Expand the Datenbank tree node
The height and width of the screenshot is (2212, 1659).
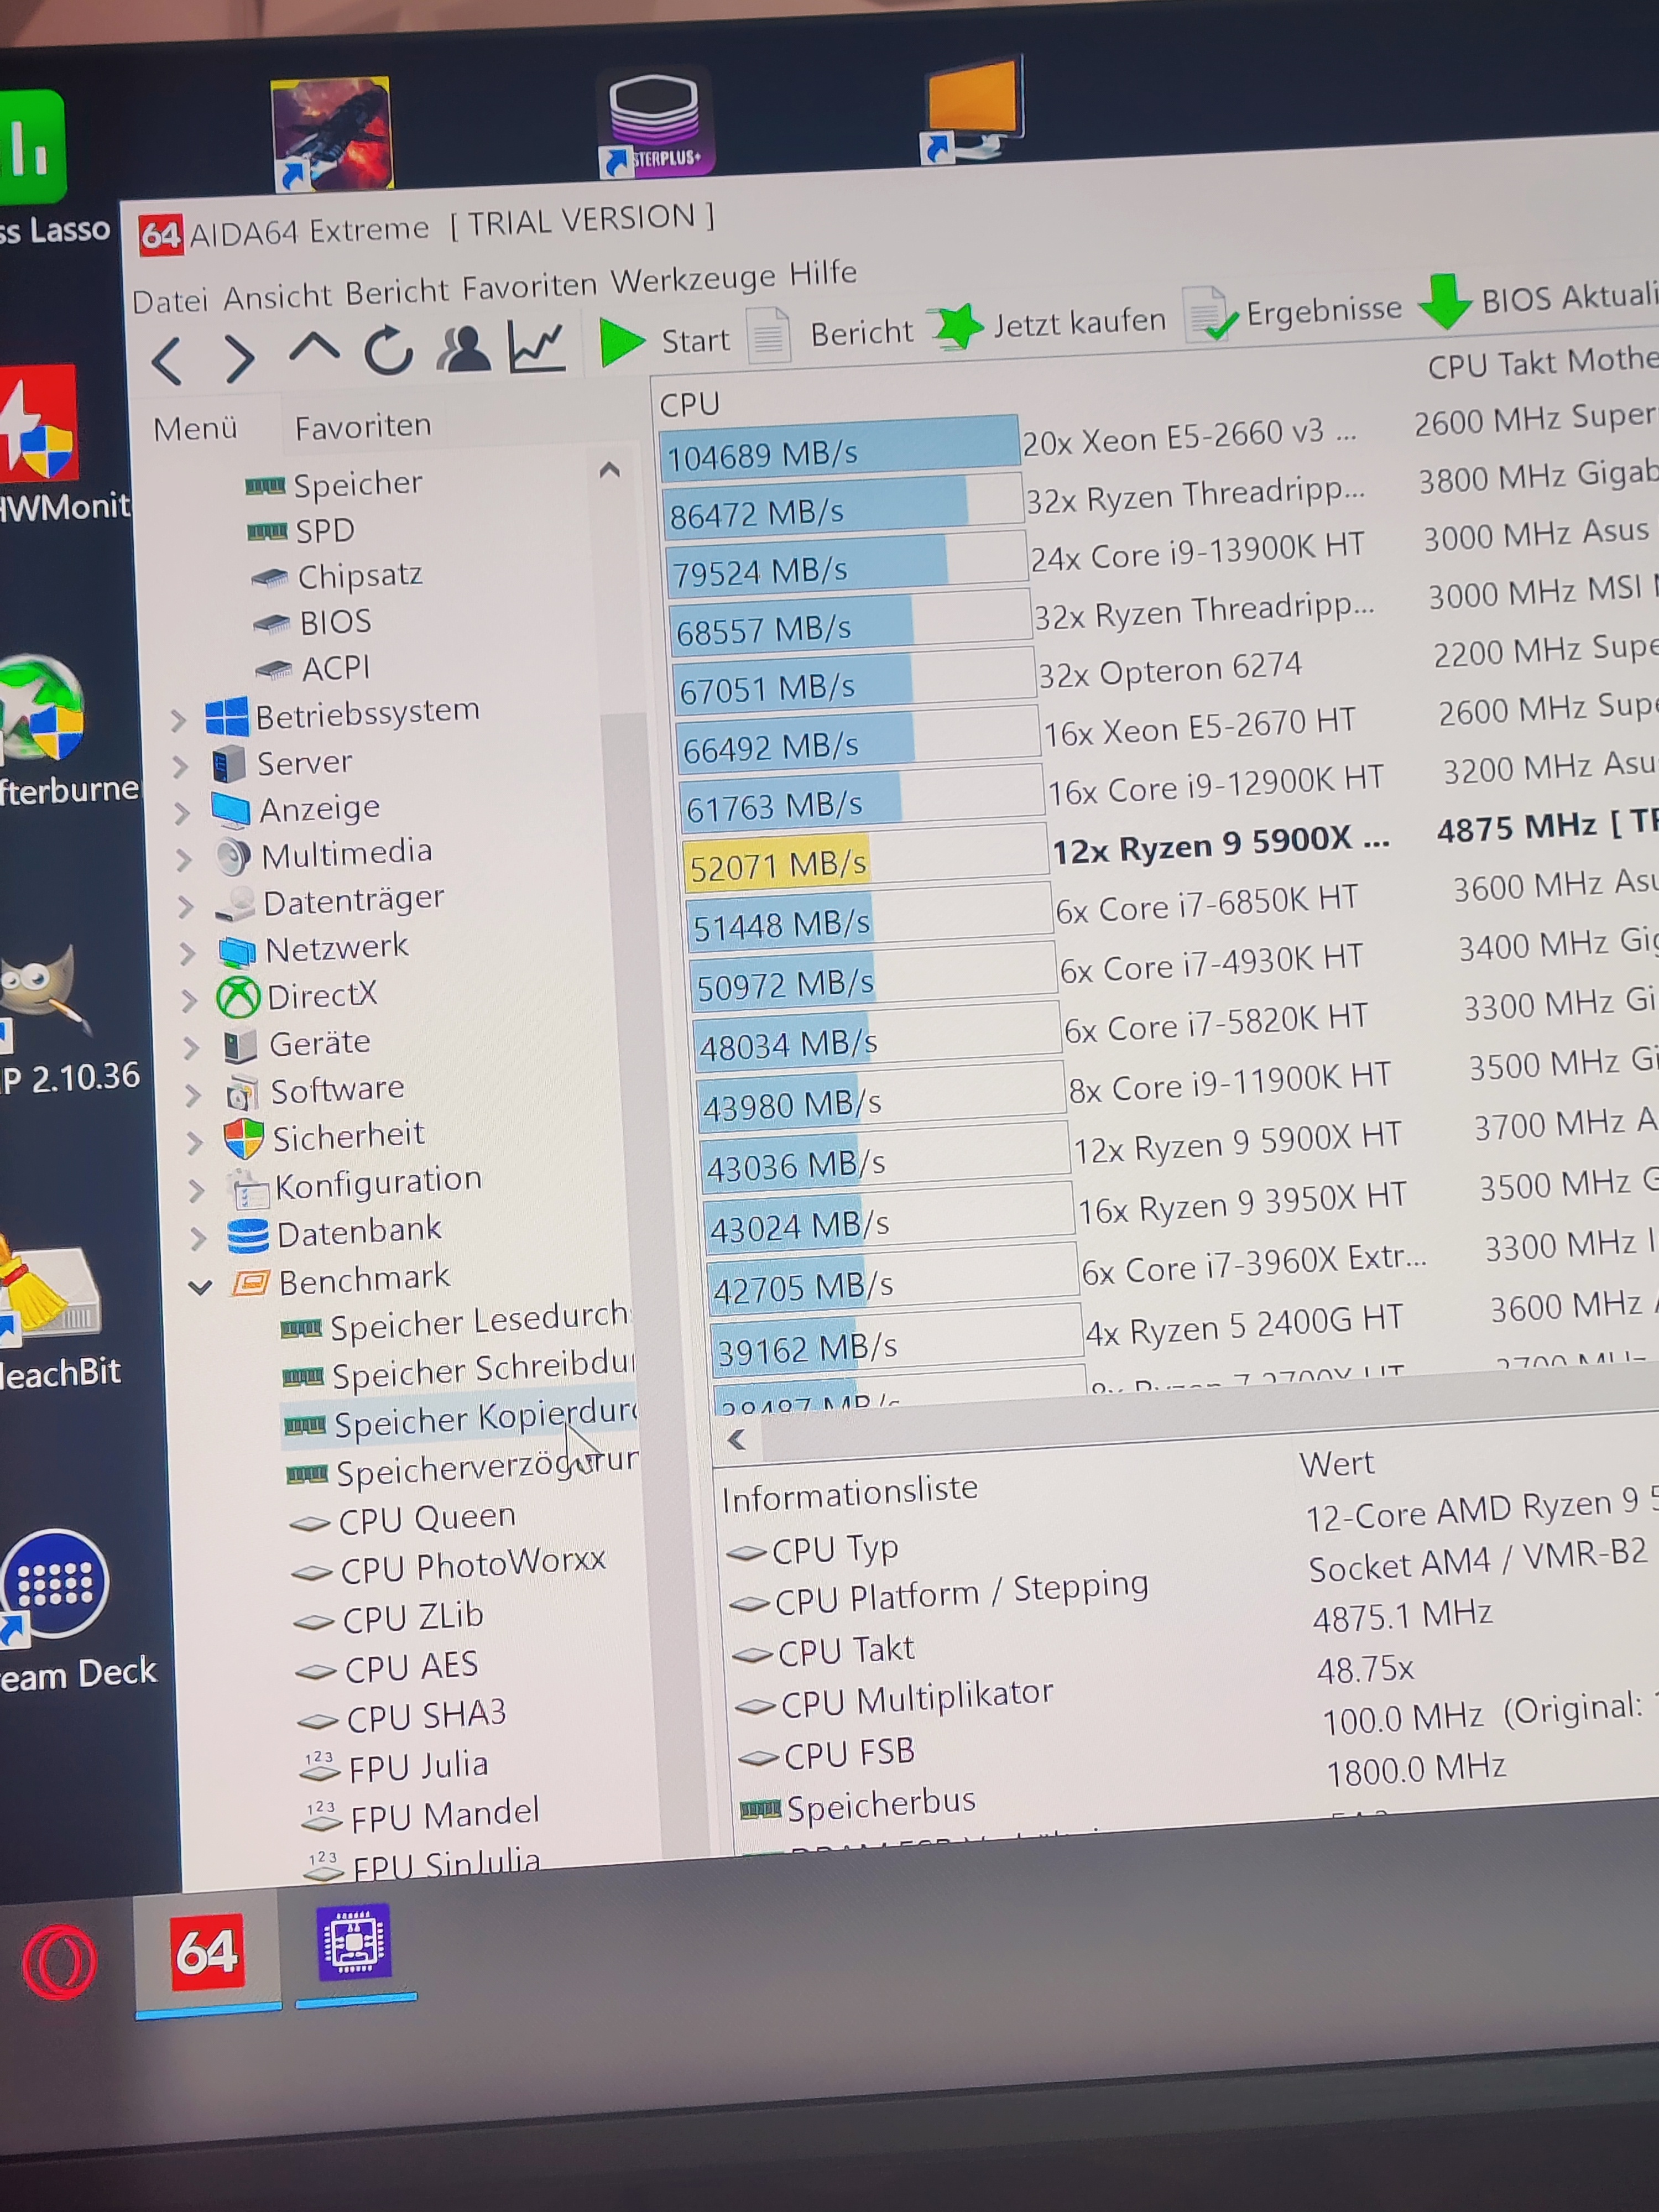(198, 1239)
